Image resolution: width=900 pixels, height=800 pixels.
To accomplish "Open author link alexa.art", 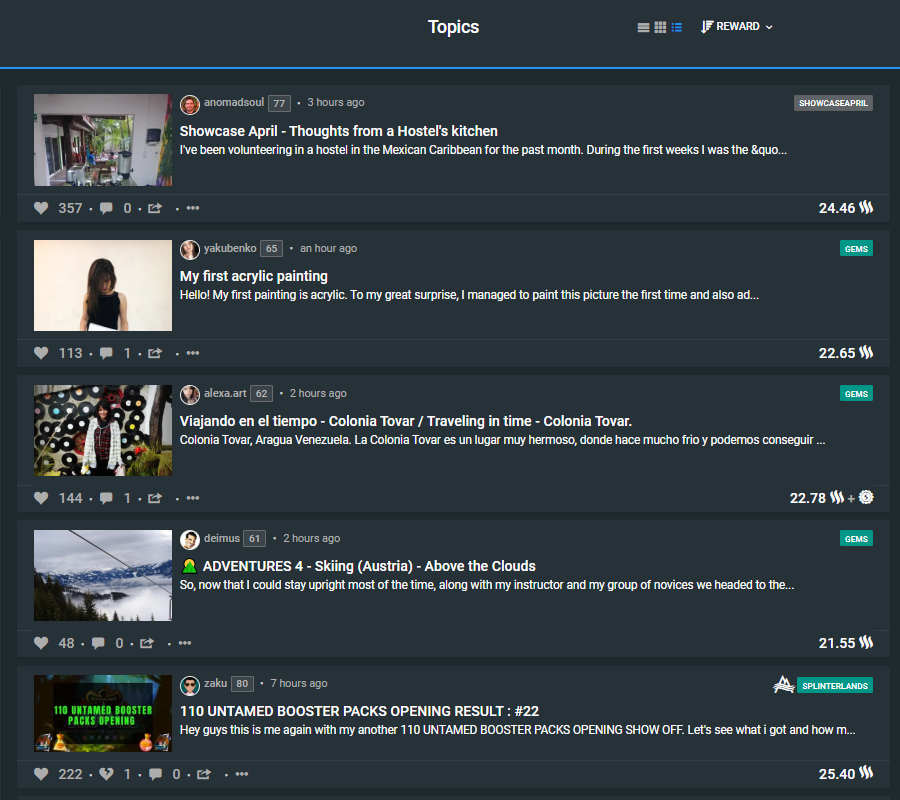I will pyautogui.click(x=224, y=393).
